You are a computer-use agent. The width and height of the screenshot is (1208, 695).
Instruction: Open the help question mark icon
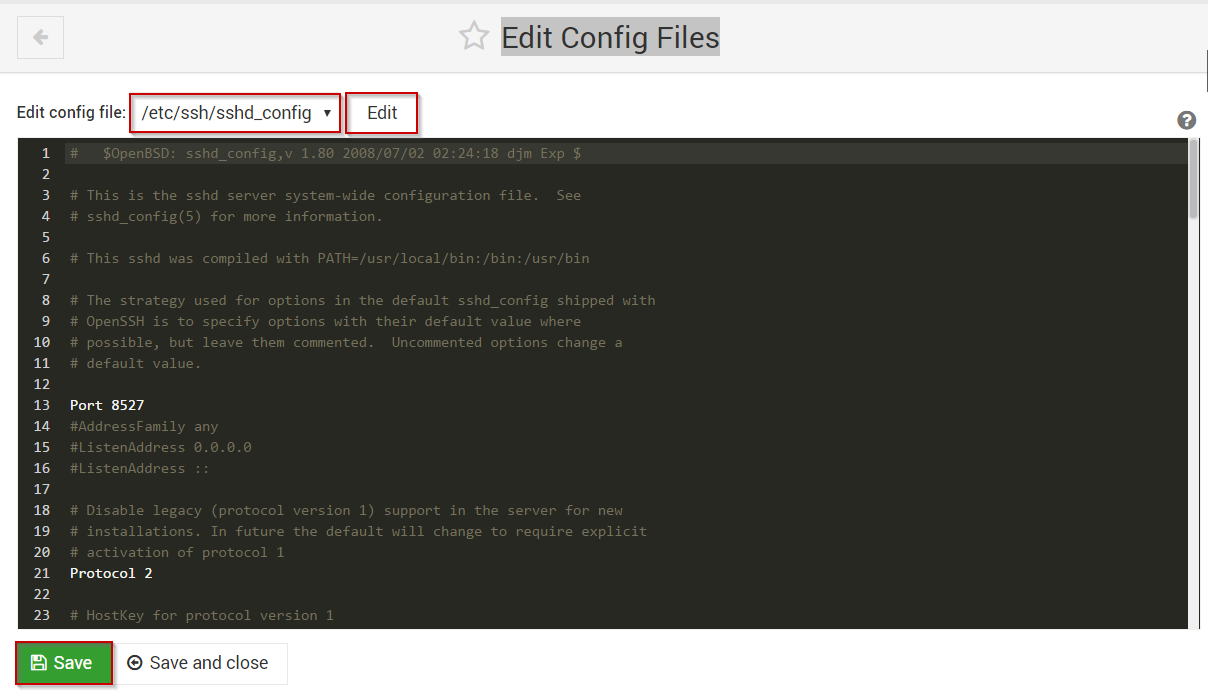(1186, 120)
